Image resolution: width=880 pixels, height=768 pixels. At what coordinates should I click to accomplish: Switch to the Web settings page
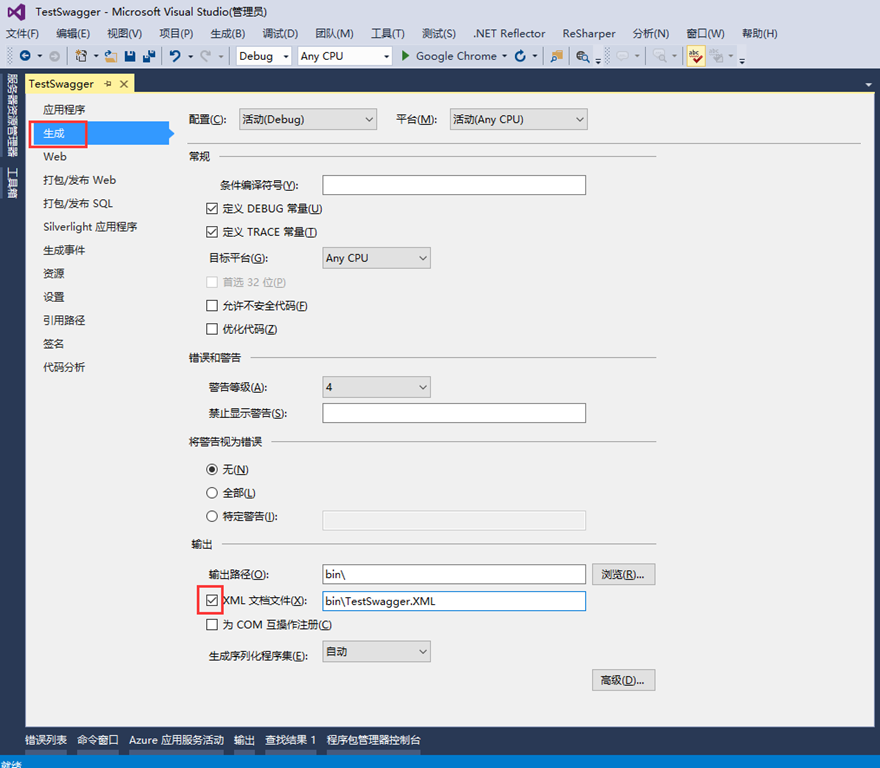tap(55, 156)
